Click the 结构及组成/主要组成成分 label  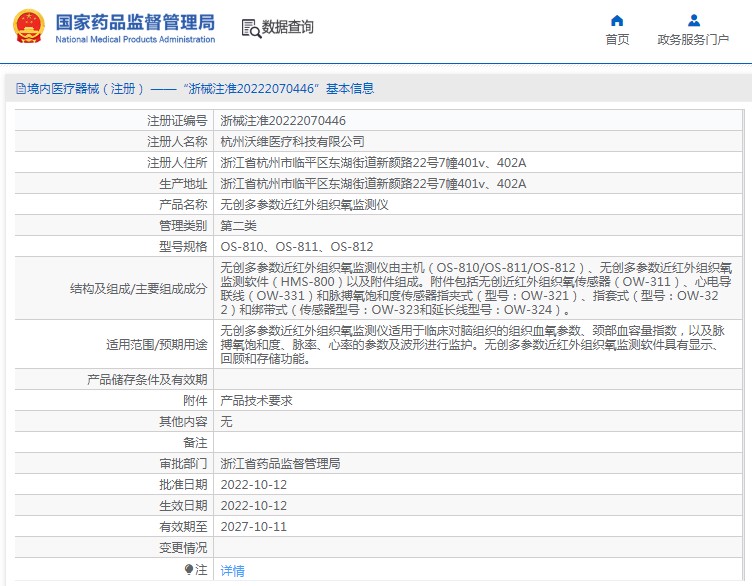[x=139, y=289]
